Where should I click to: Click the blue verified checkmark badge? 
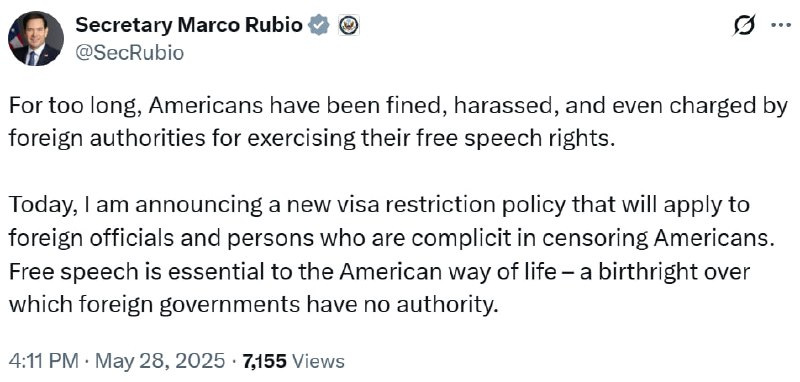pos(319,25)
